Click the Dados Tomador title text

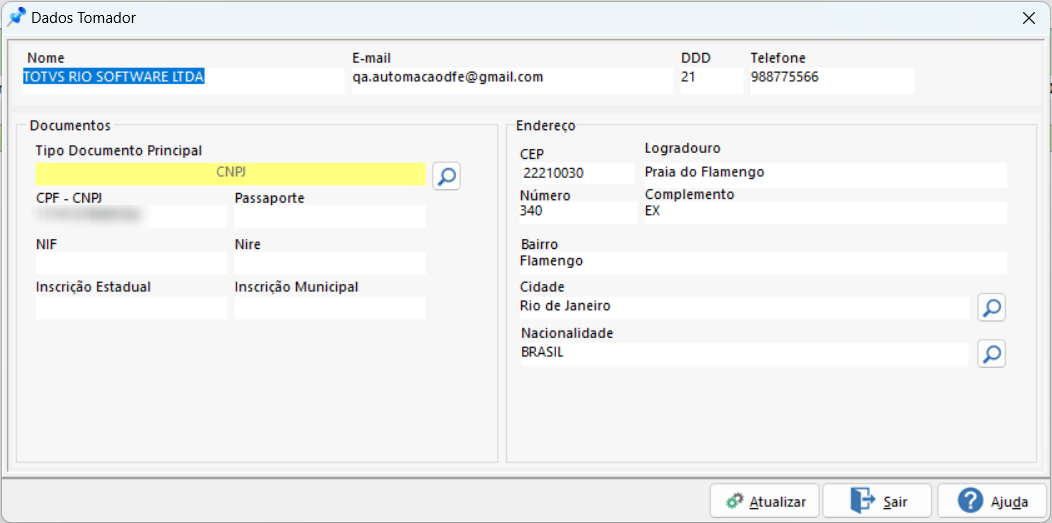pyautogui.click(x=84, y=18)
